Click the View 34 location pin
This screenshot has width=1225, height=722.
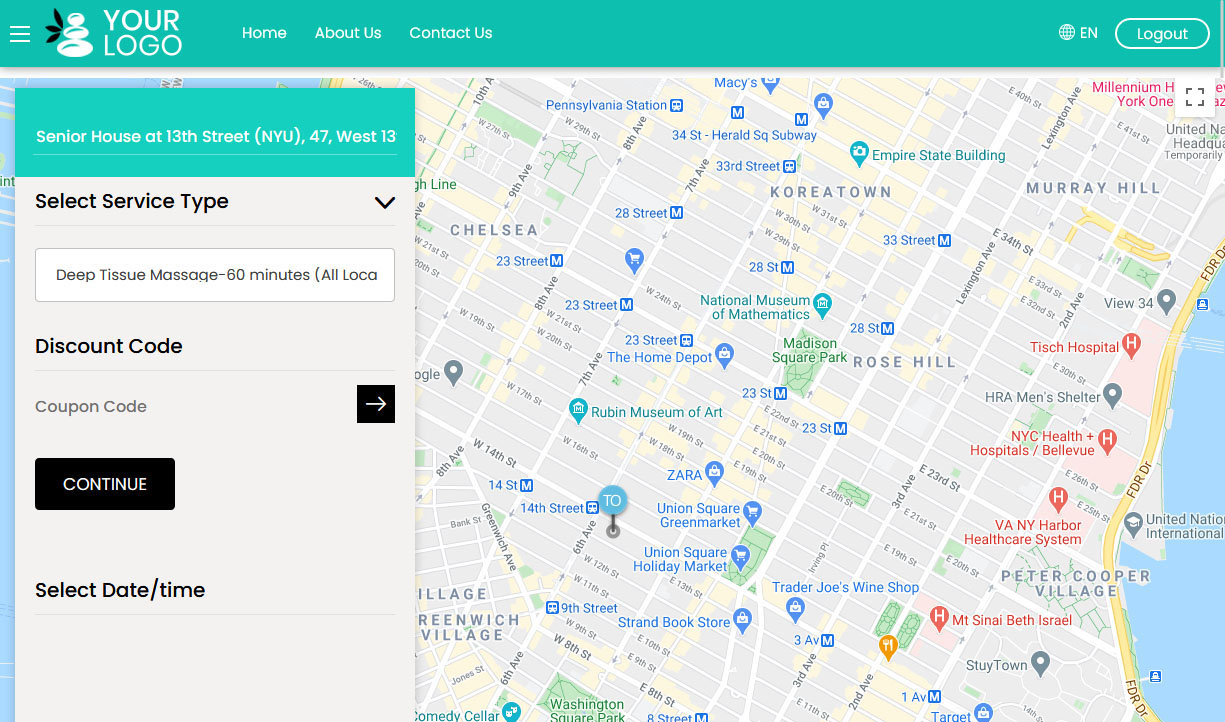[1166, 303]
